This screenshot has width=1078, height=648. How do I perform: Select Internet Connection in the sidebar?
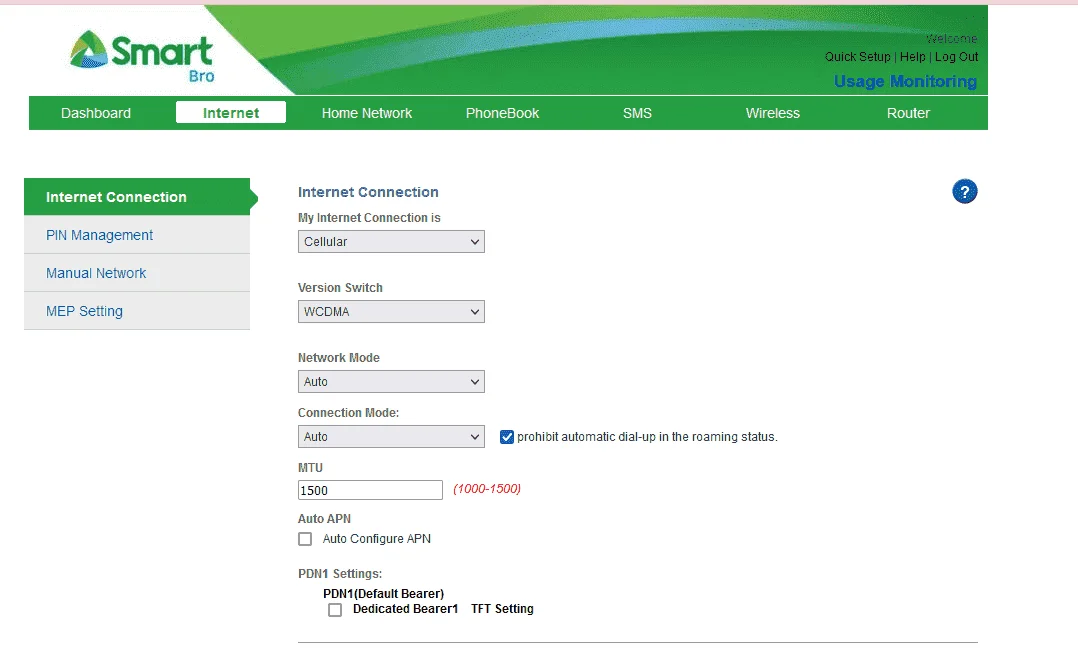[137, 197]
